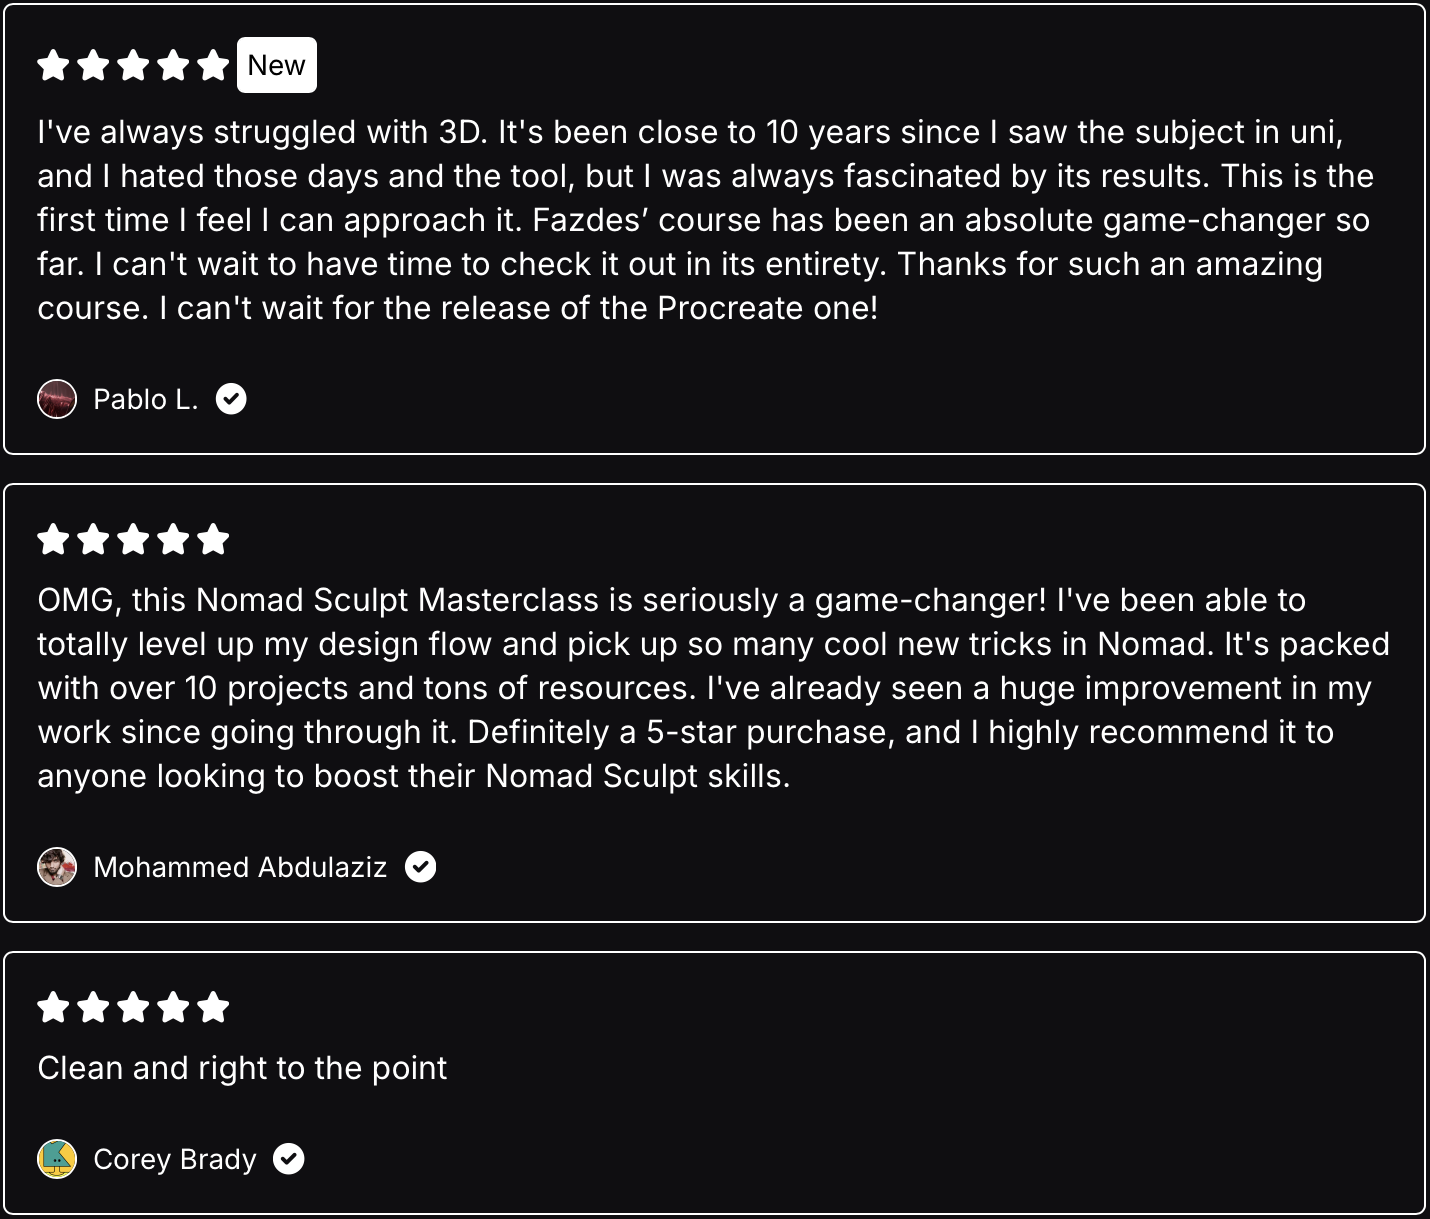The height and width of the screenshot is (1219, 1430).
Task: Click first star in Pablo's review rating
Action: click(53, 66)
